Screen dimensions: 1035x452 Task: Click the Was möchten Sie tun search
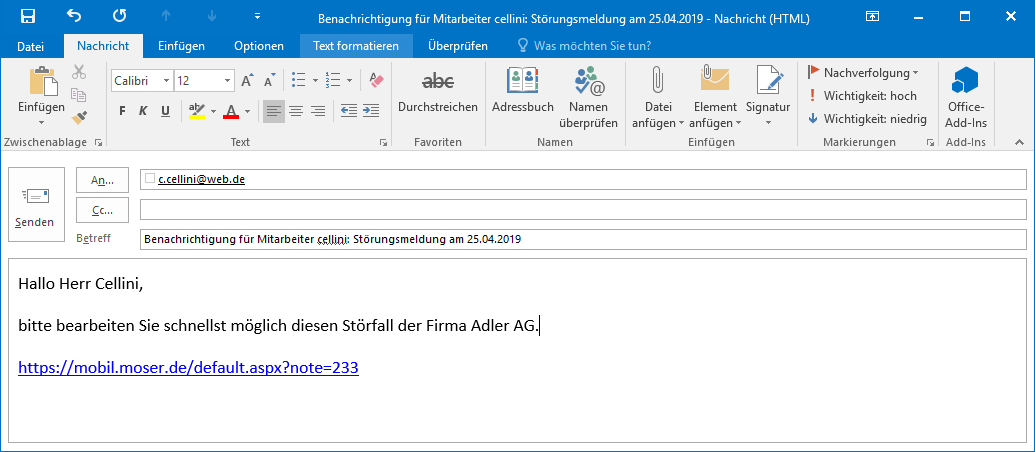pos(585,46)
